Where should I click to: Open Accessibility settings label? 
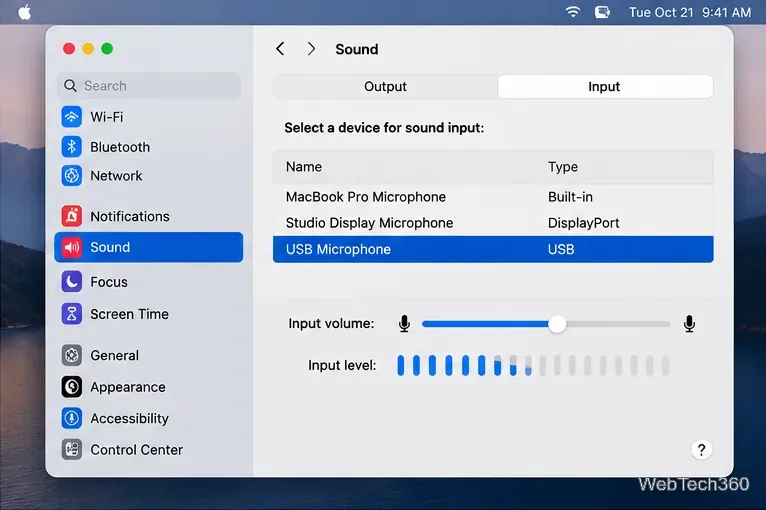point(129,418)
